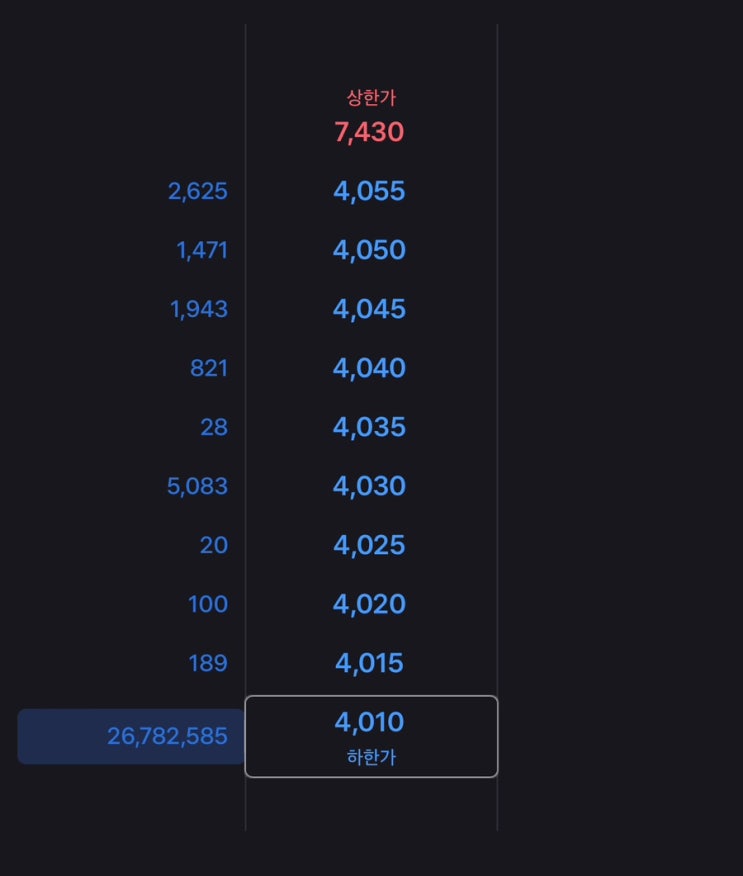Click the 189 sell quantity
This screenshot has width=743, height=876.
pos(208,664)
